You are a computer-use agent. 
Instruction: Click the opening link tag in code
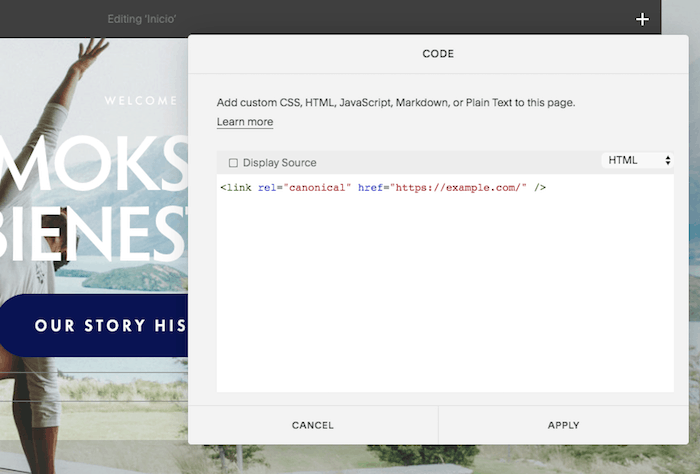pos(237,187)
